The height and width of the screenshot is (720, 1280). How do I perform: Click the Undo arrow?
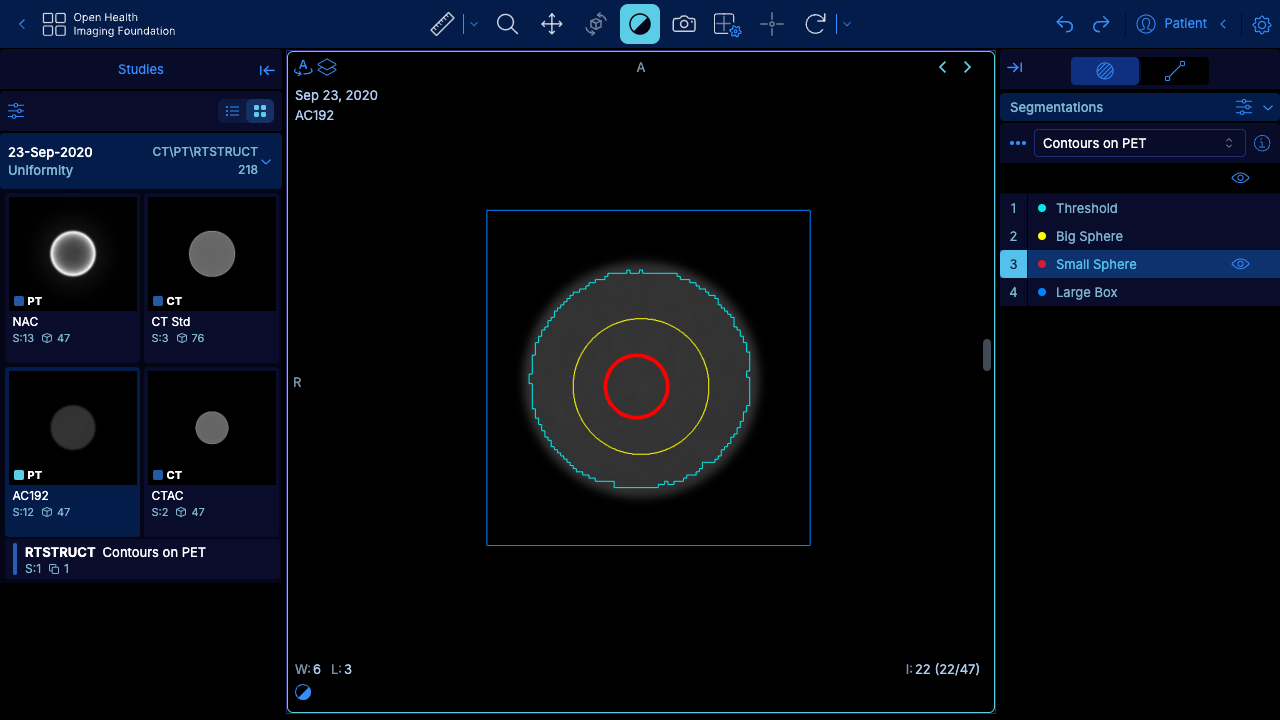click(x=1065, y=24)
